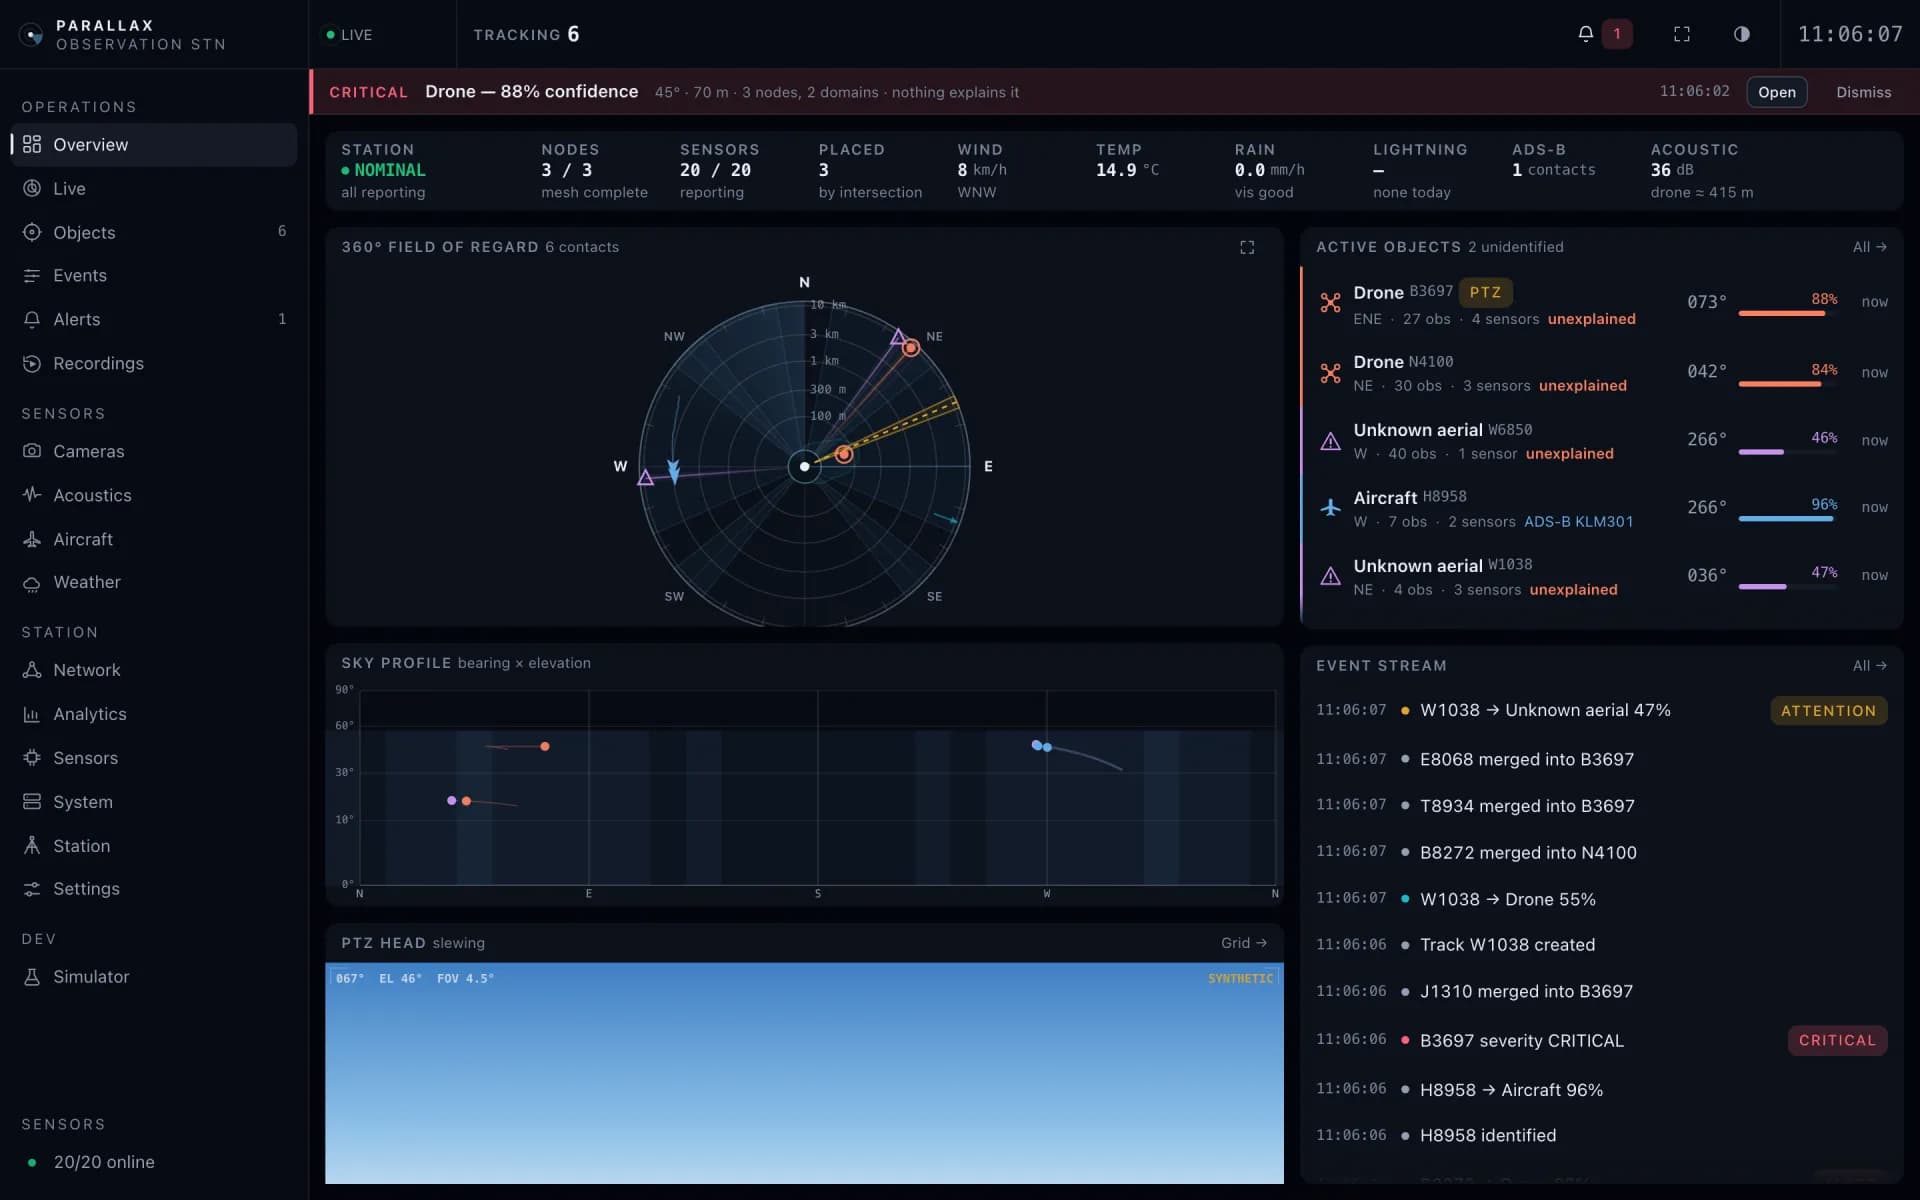Click the Acoustics waveform icon

pos(32,495)
